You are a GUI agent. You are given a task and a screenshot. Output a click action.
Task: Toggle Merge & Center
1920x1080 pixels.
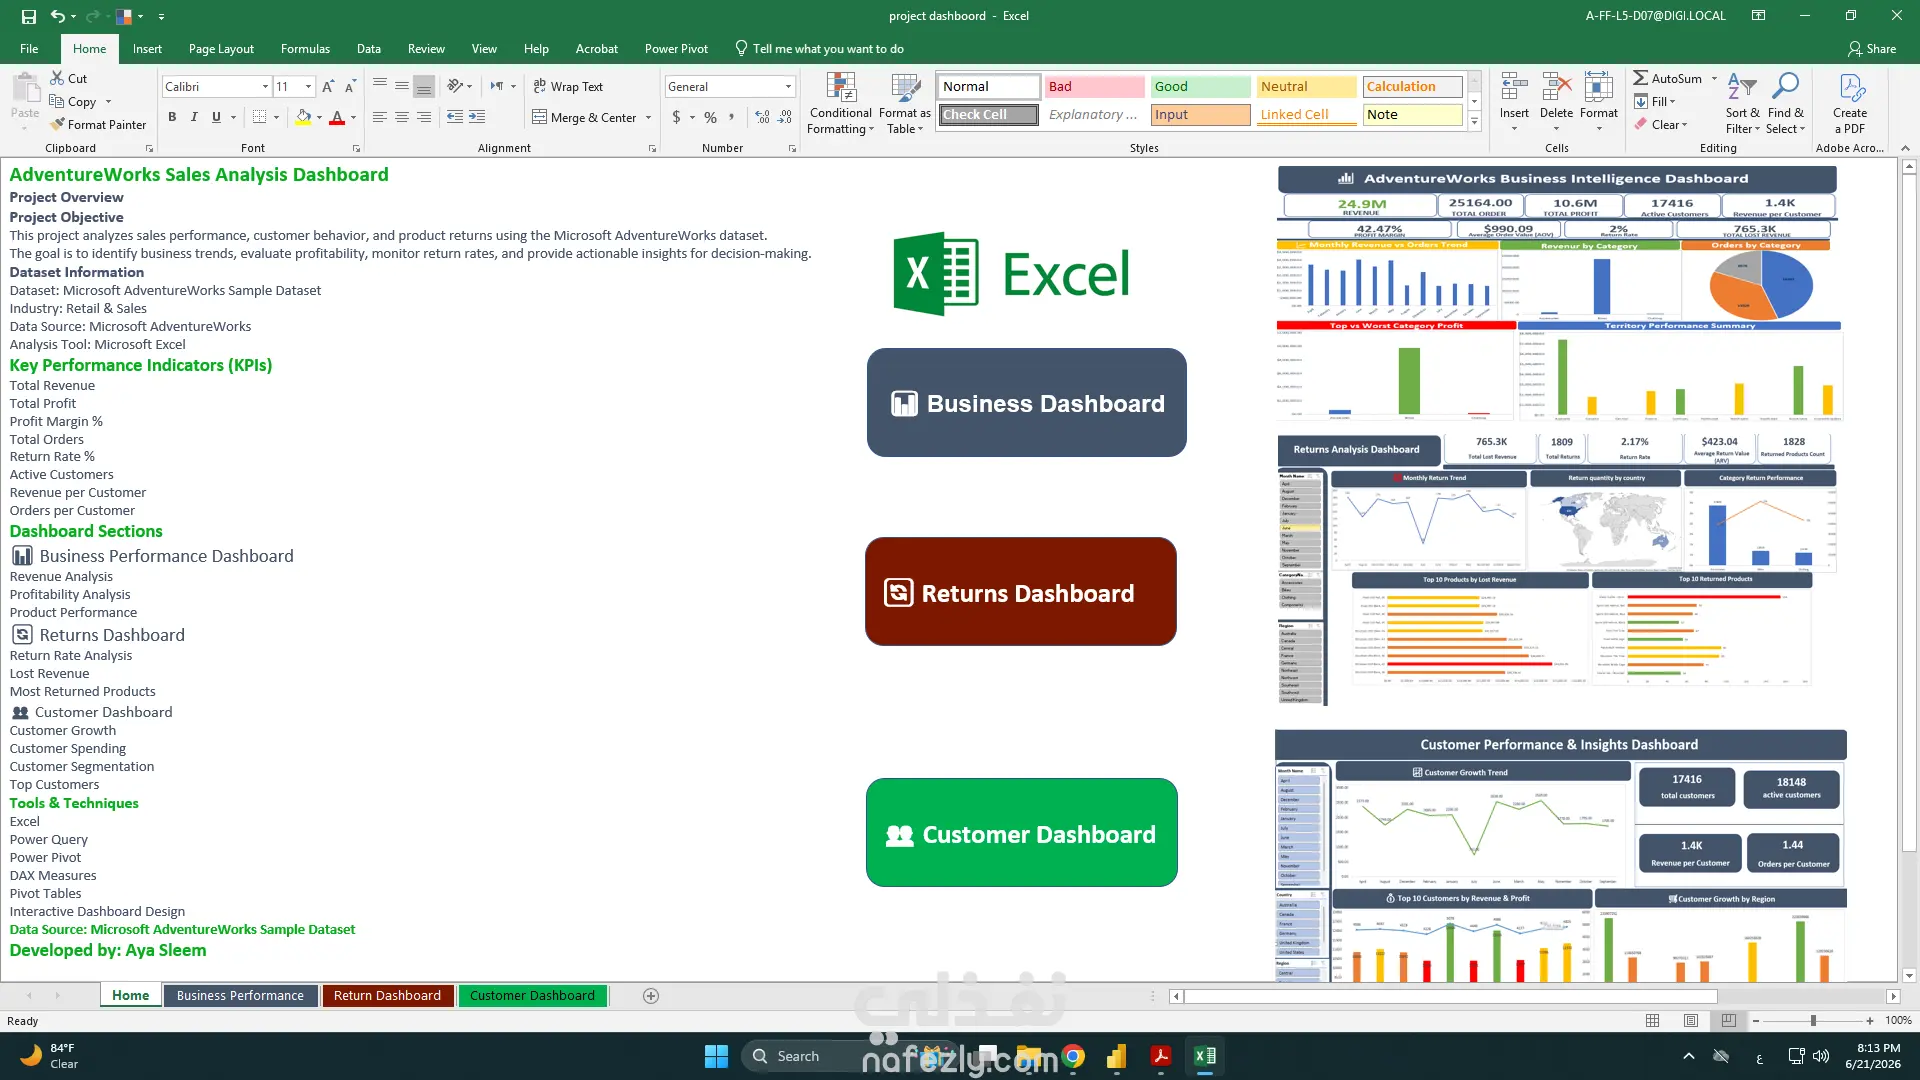[x=584, y=117]
